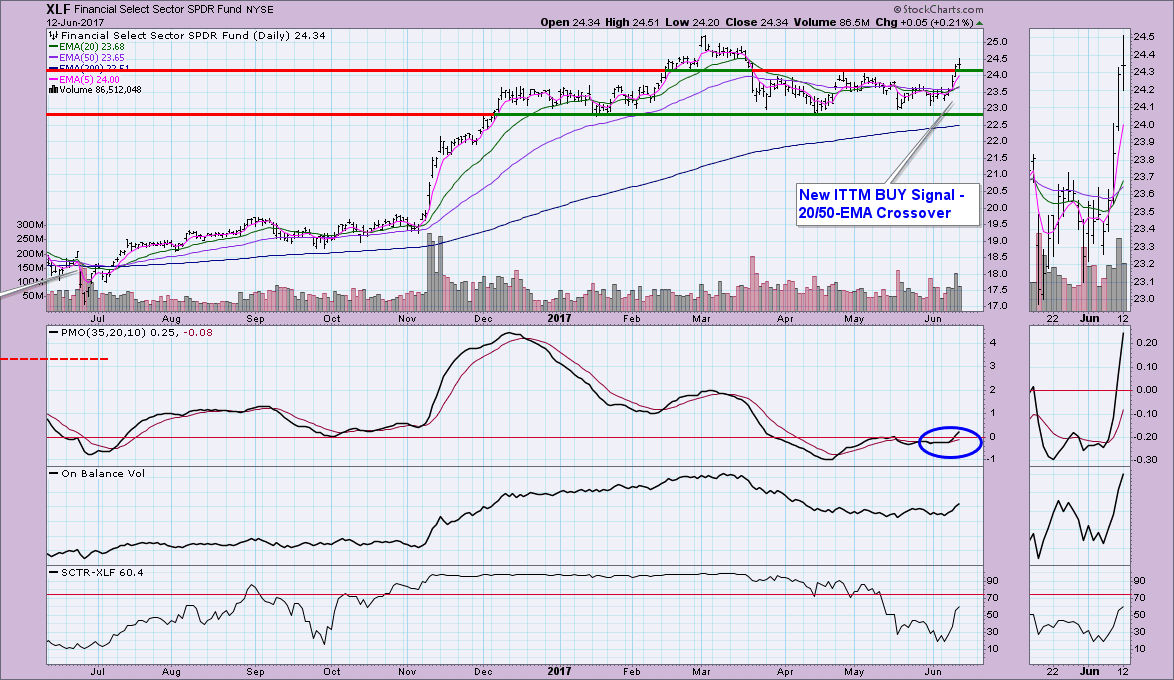Click the 22 date label on bottom zoom axis
The height and width of the screenshot is (680, 1174).
[1053, 671]
